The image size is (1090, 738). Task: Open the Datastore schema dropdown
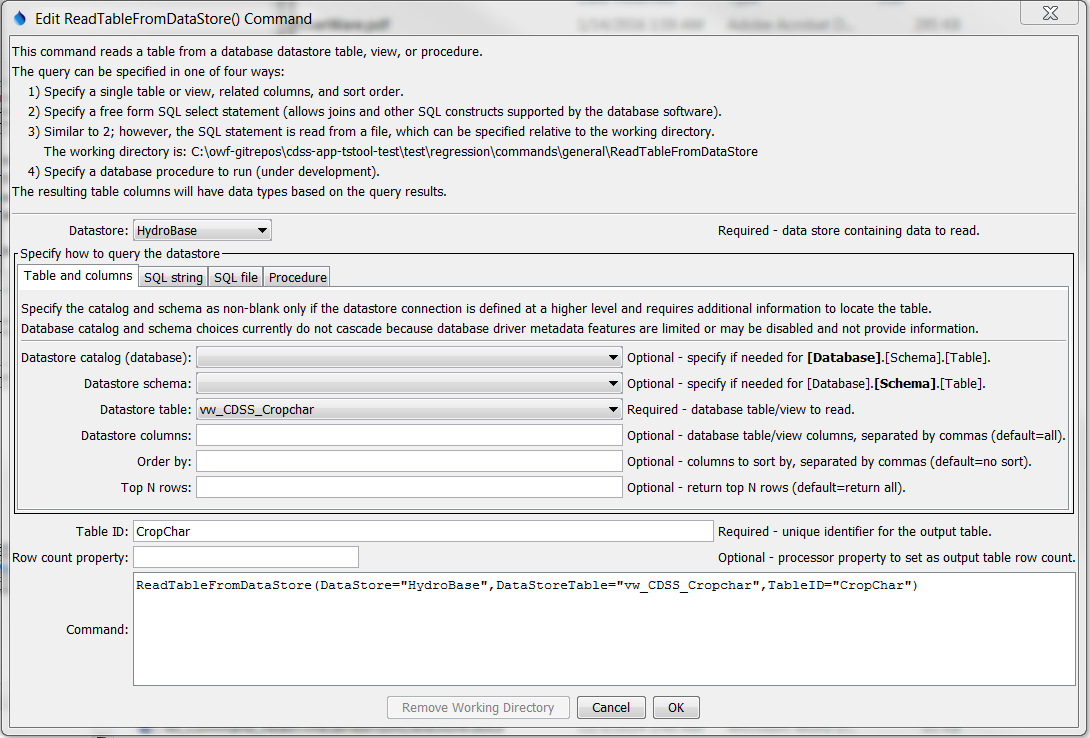pos(611,383)
